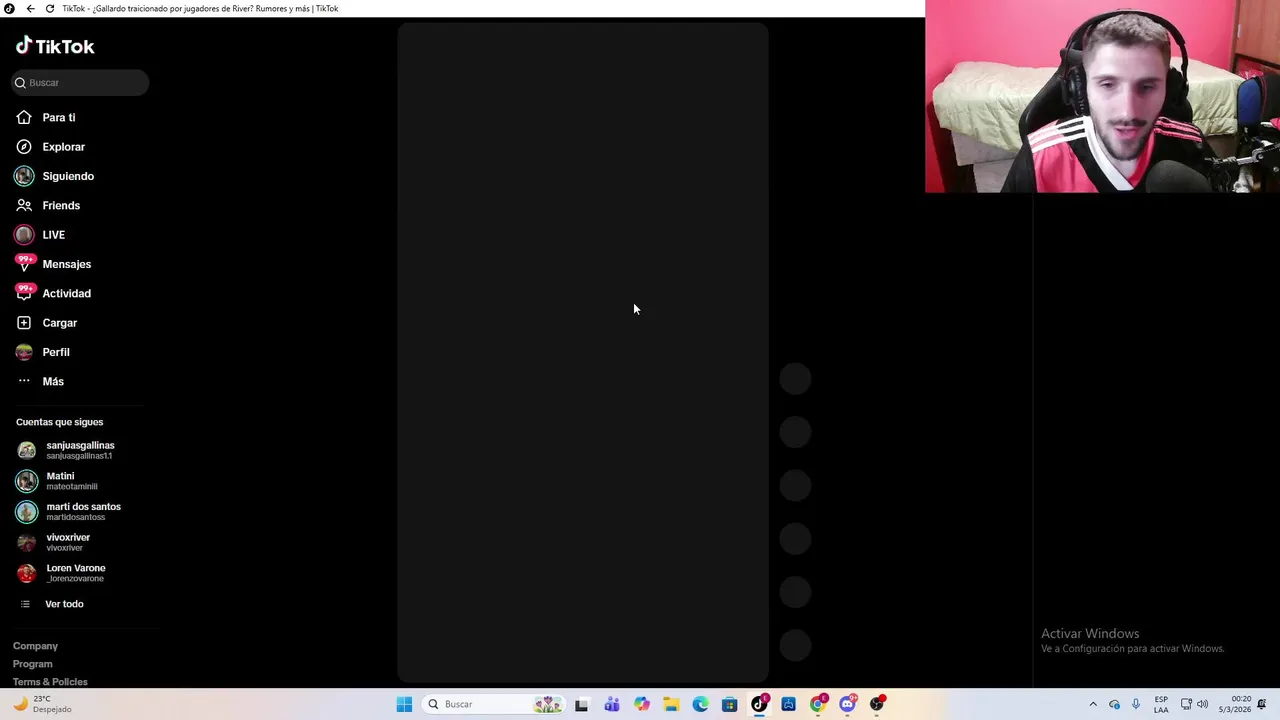Click the TikTok logo
This screenshot has height=720, width=1280.
pyautogui.click(x=55, y=46)
